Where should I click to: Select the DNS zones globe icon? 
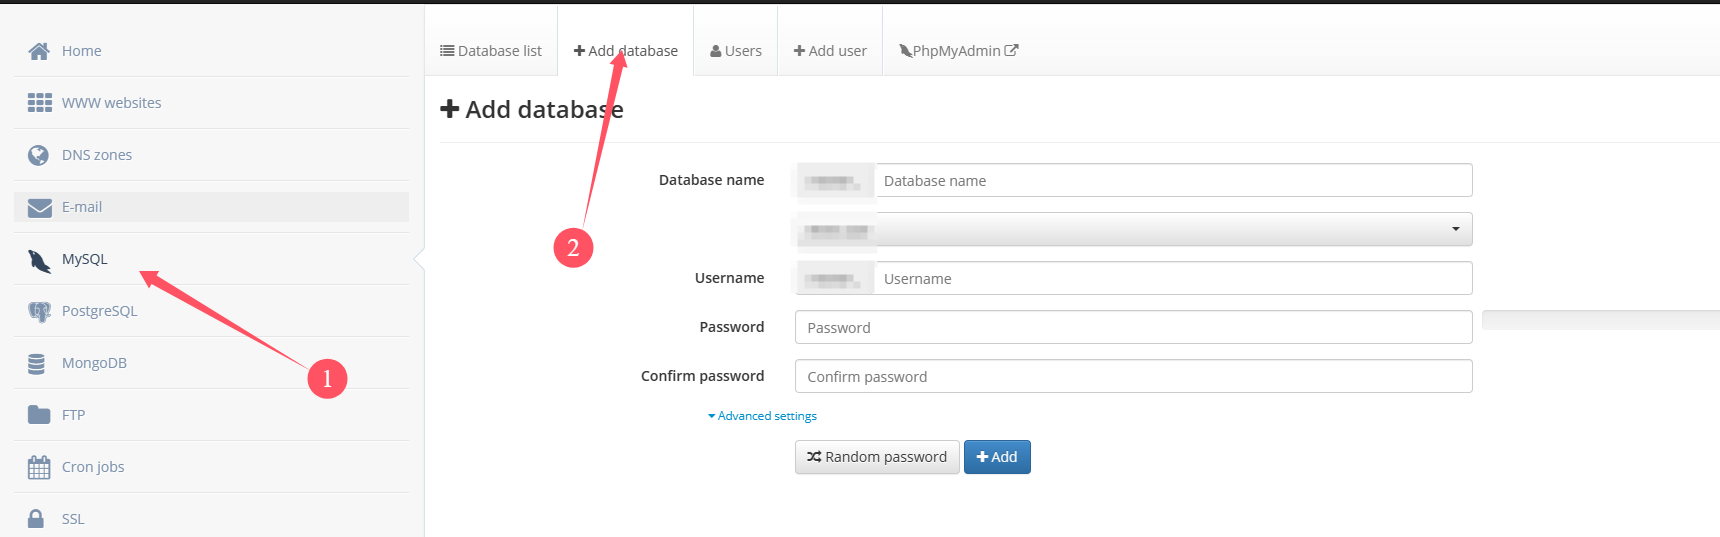coord(38,155)
